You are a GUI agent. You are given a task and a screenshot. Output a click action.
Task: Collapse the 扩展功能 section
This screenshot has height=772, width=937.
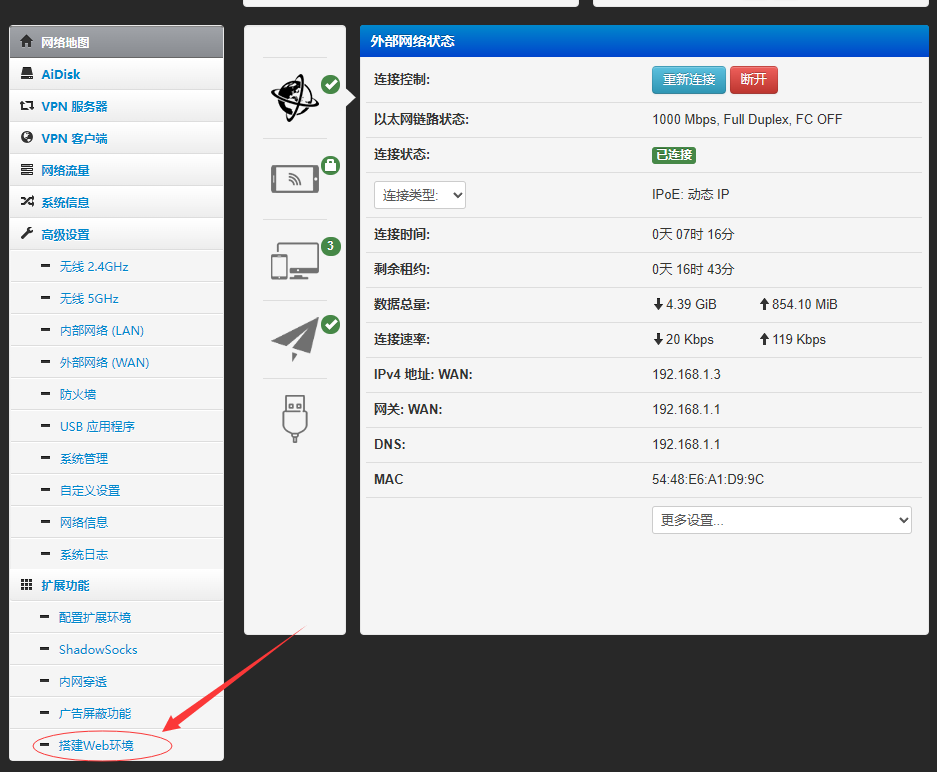(x=65, y=585)
